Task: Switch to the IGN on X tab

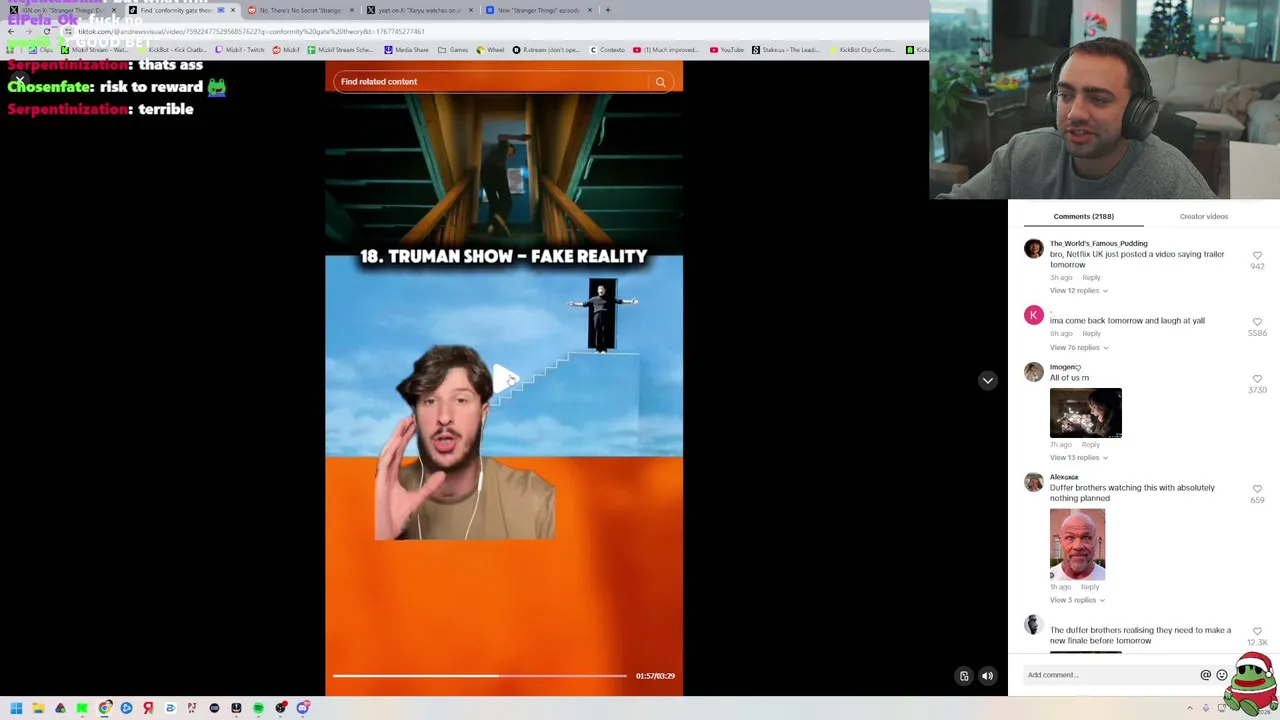Action: click(60, 10)
